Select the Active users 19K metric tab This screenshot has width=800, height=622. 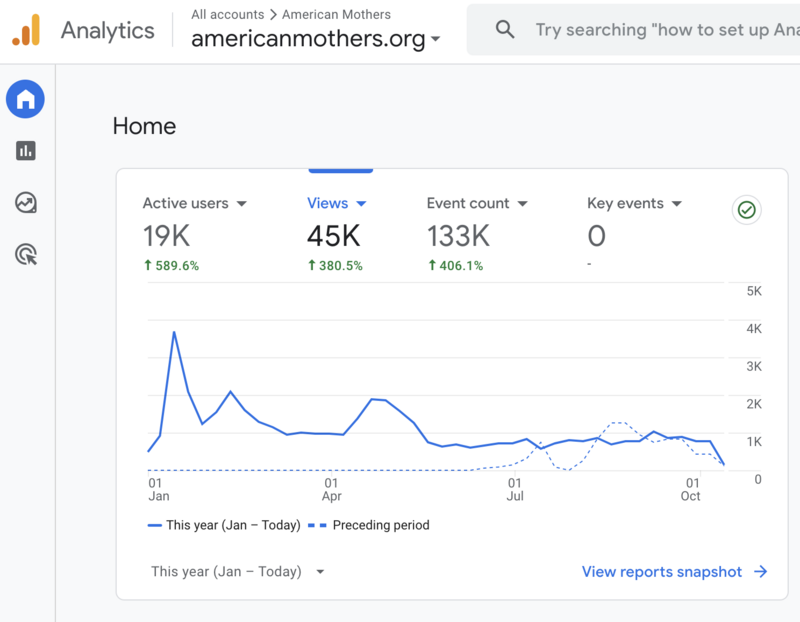click(x=195, y=233)
